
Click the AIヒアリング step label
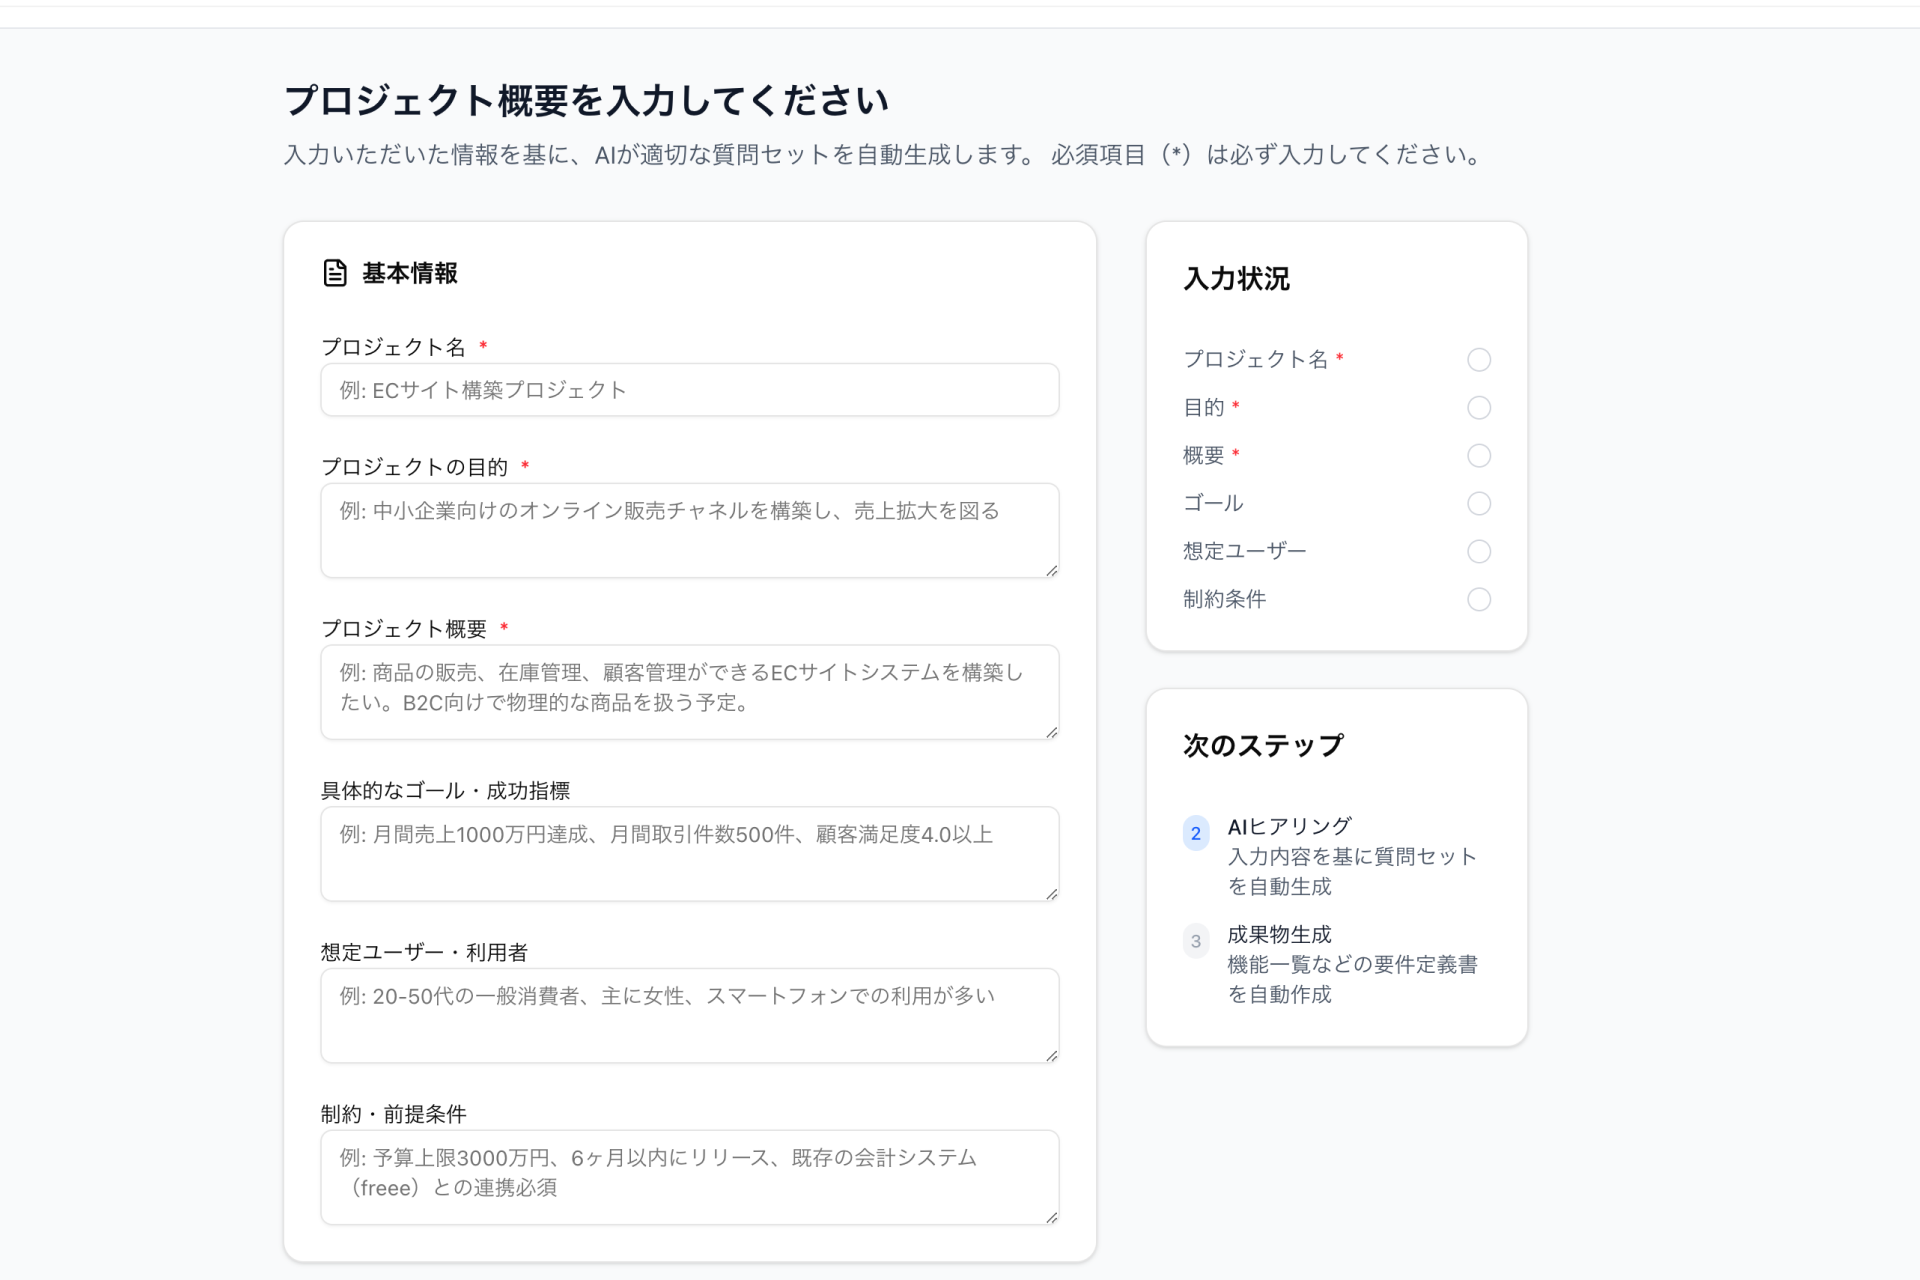[x=1288, y=825]
